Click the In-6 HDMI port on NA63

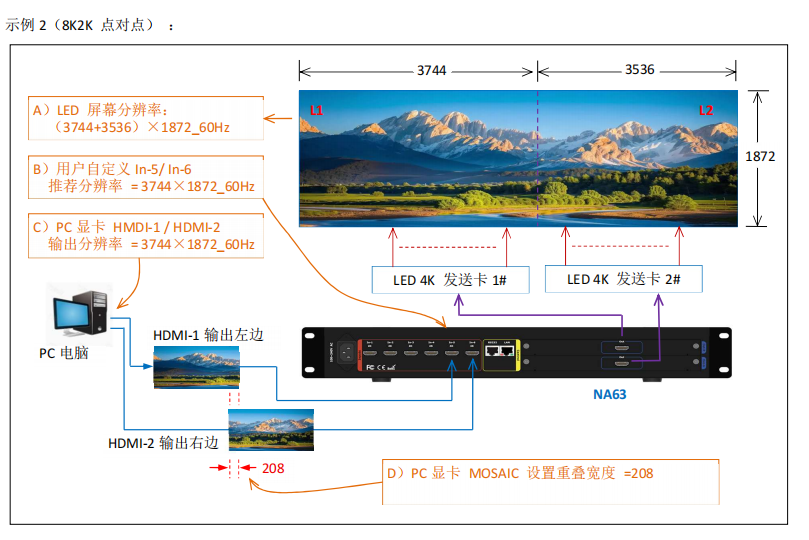(x=472, y=353)
